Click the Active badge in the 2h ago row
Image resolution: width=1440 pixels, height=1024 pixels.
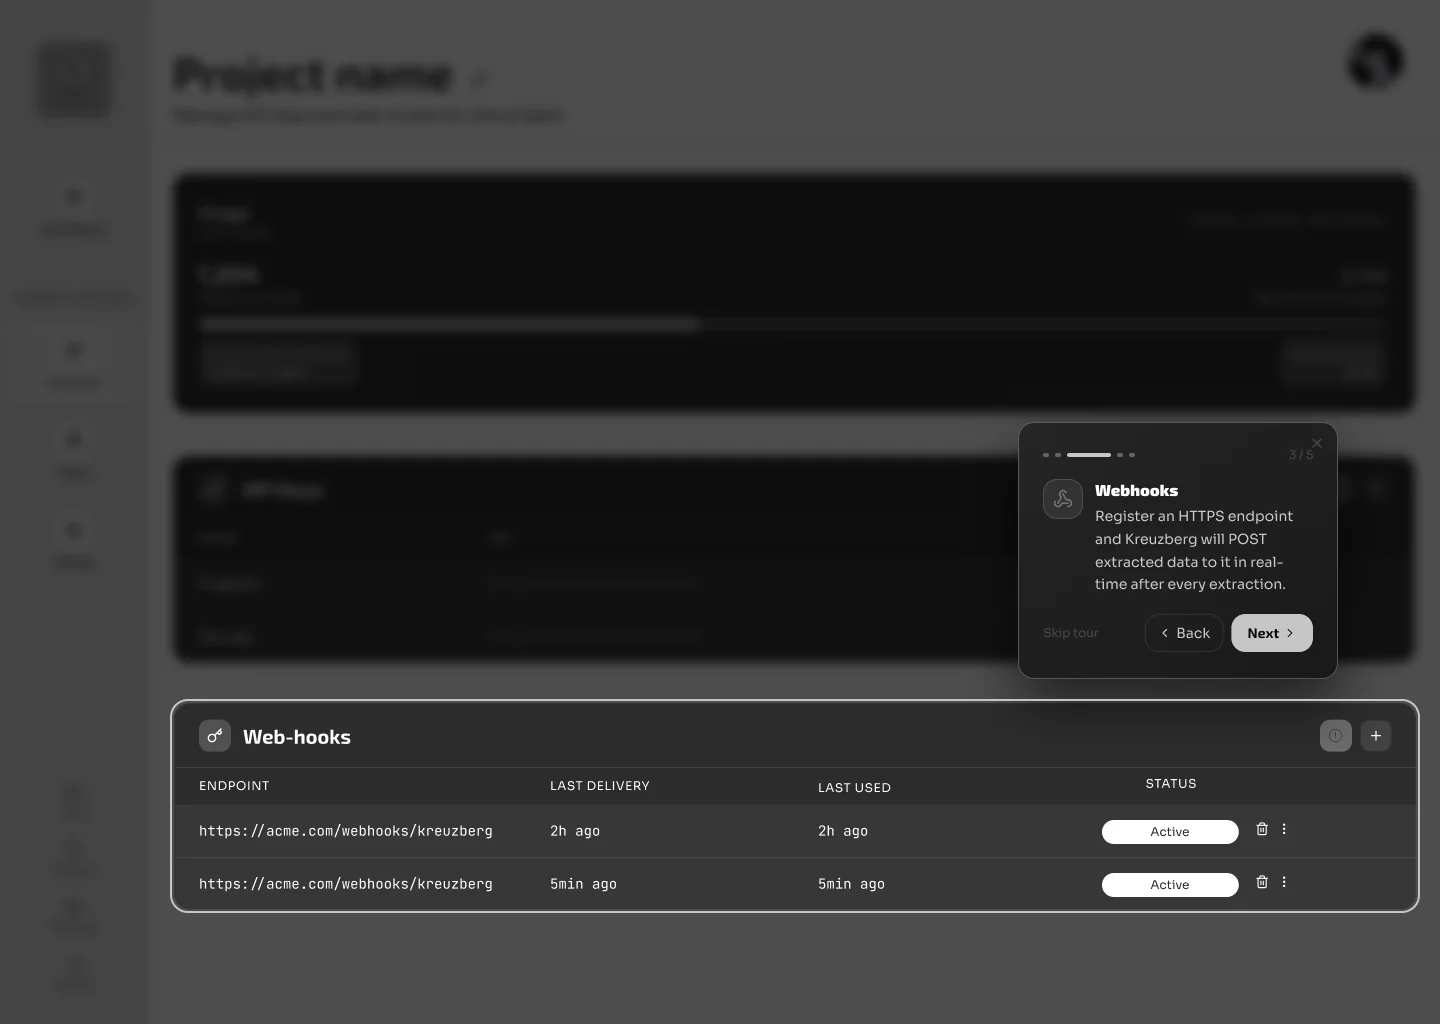1170,832
